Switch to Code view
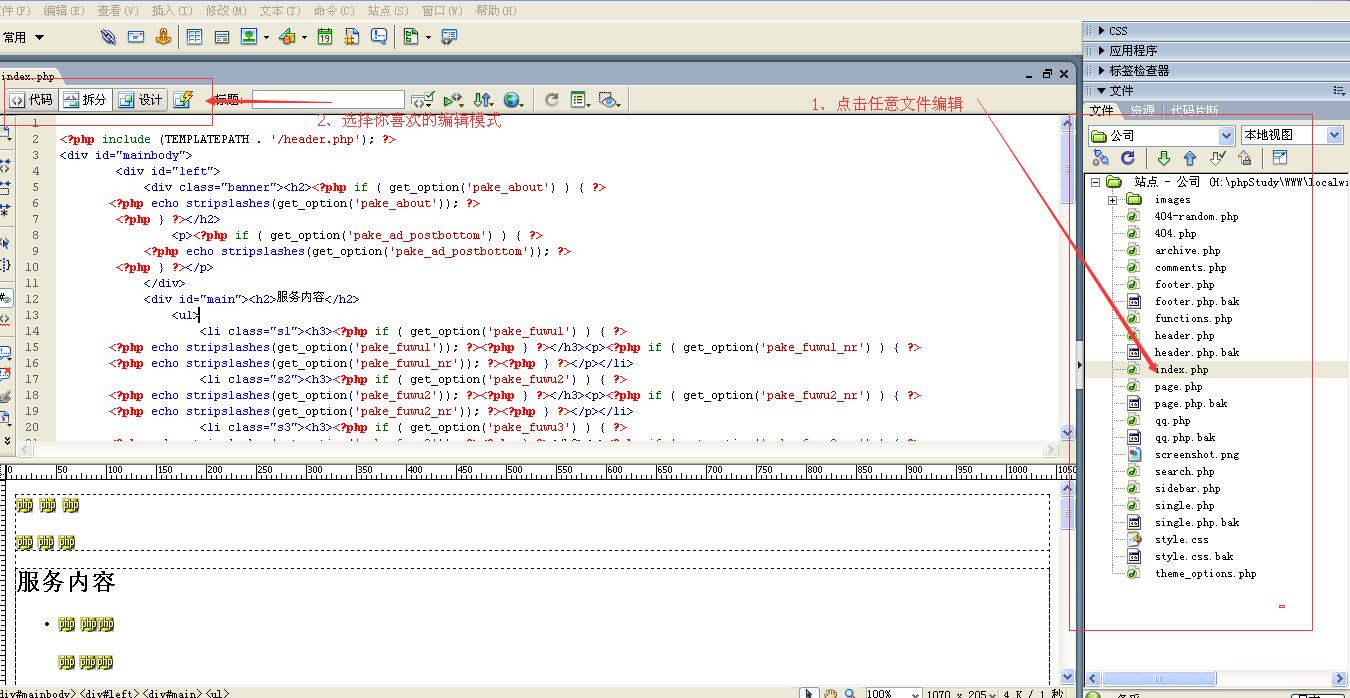 [x=31, y=99]
